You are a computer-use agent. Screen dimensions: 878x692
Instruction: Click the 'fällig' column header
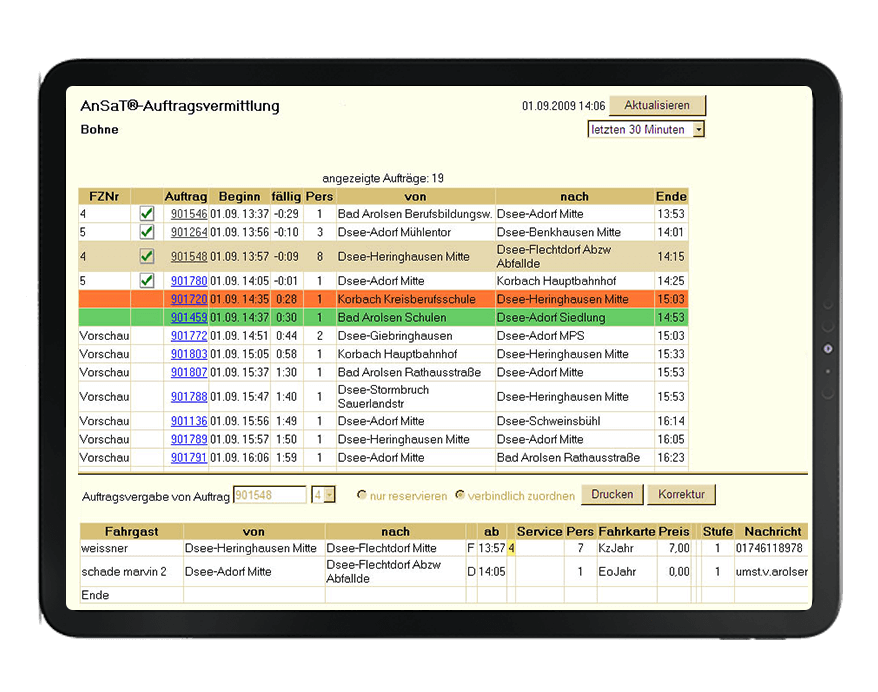pyautogui.click(x=286, y=197)
